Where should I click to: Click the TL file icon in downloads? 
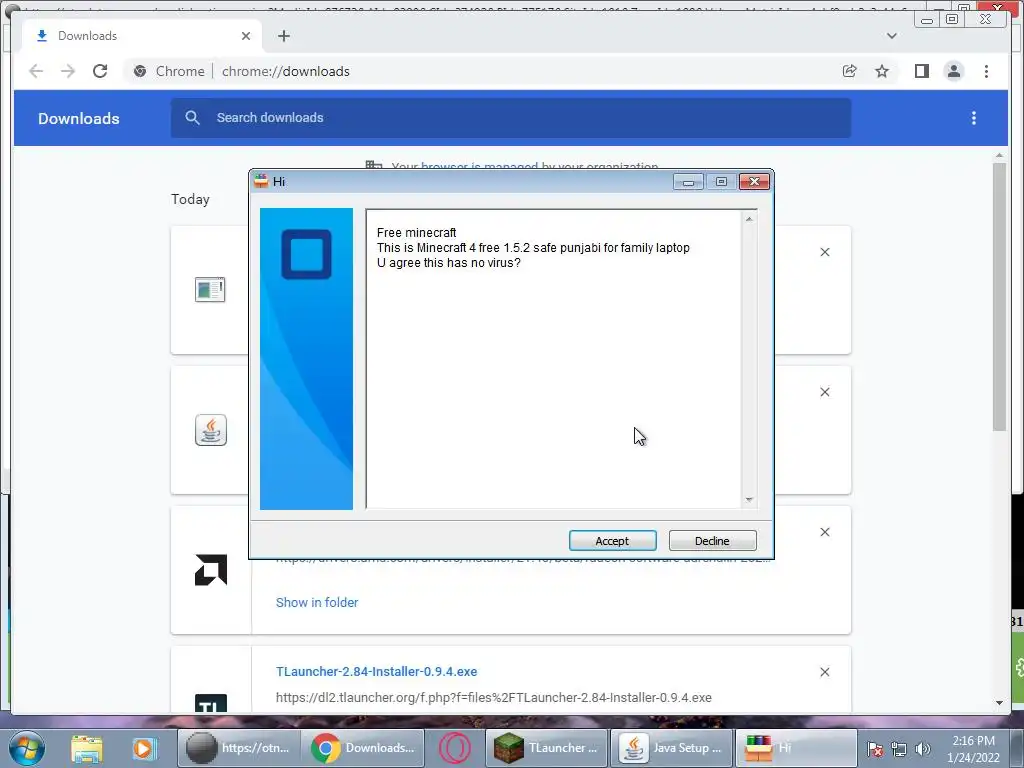pos(211,704)
